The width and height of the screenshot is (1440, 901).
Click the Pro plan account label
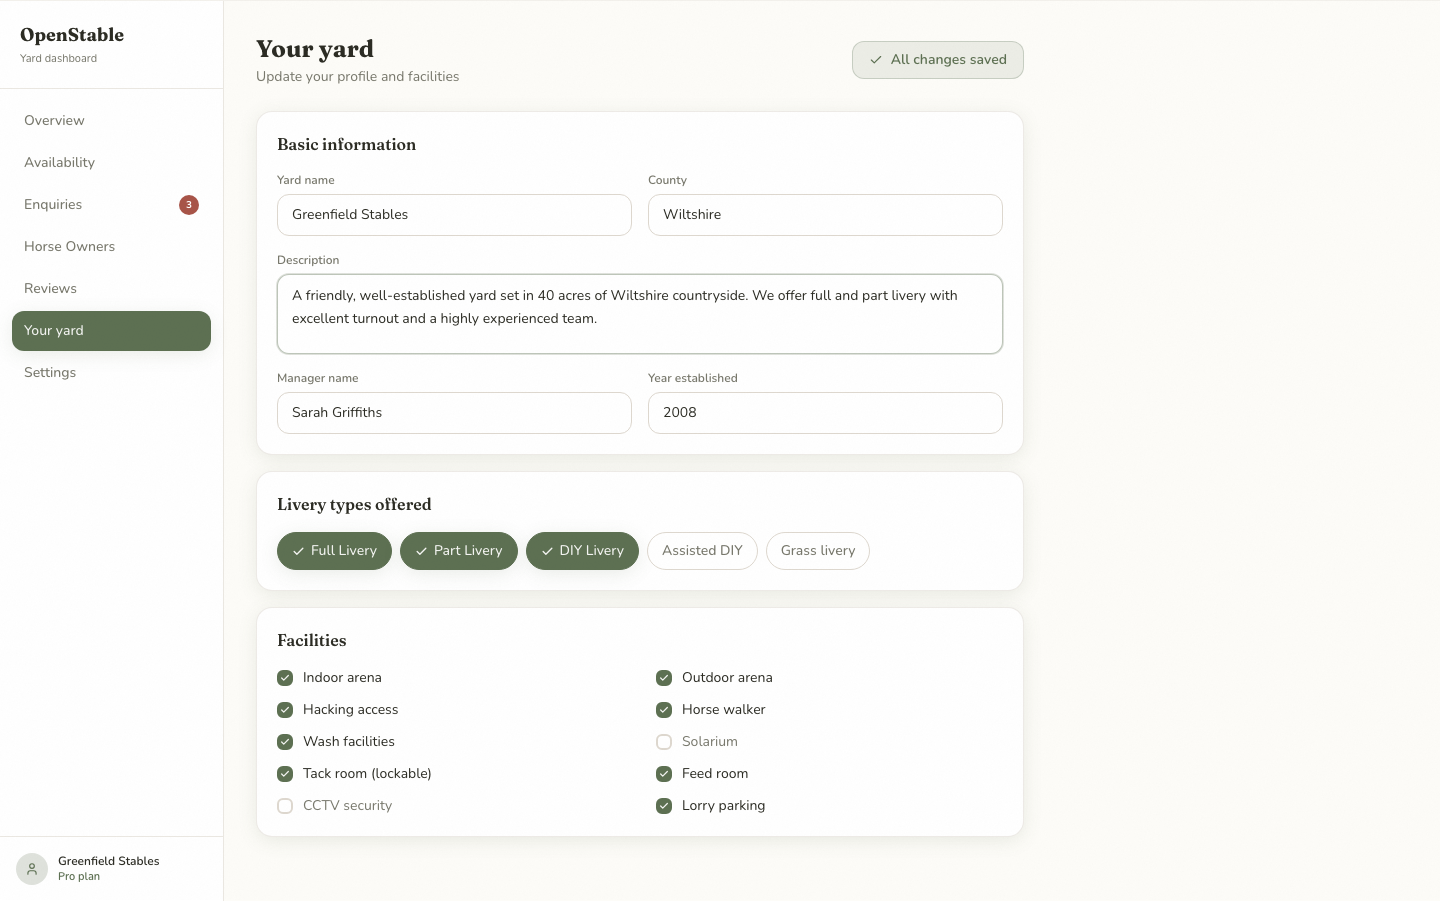[79, 877]
